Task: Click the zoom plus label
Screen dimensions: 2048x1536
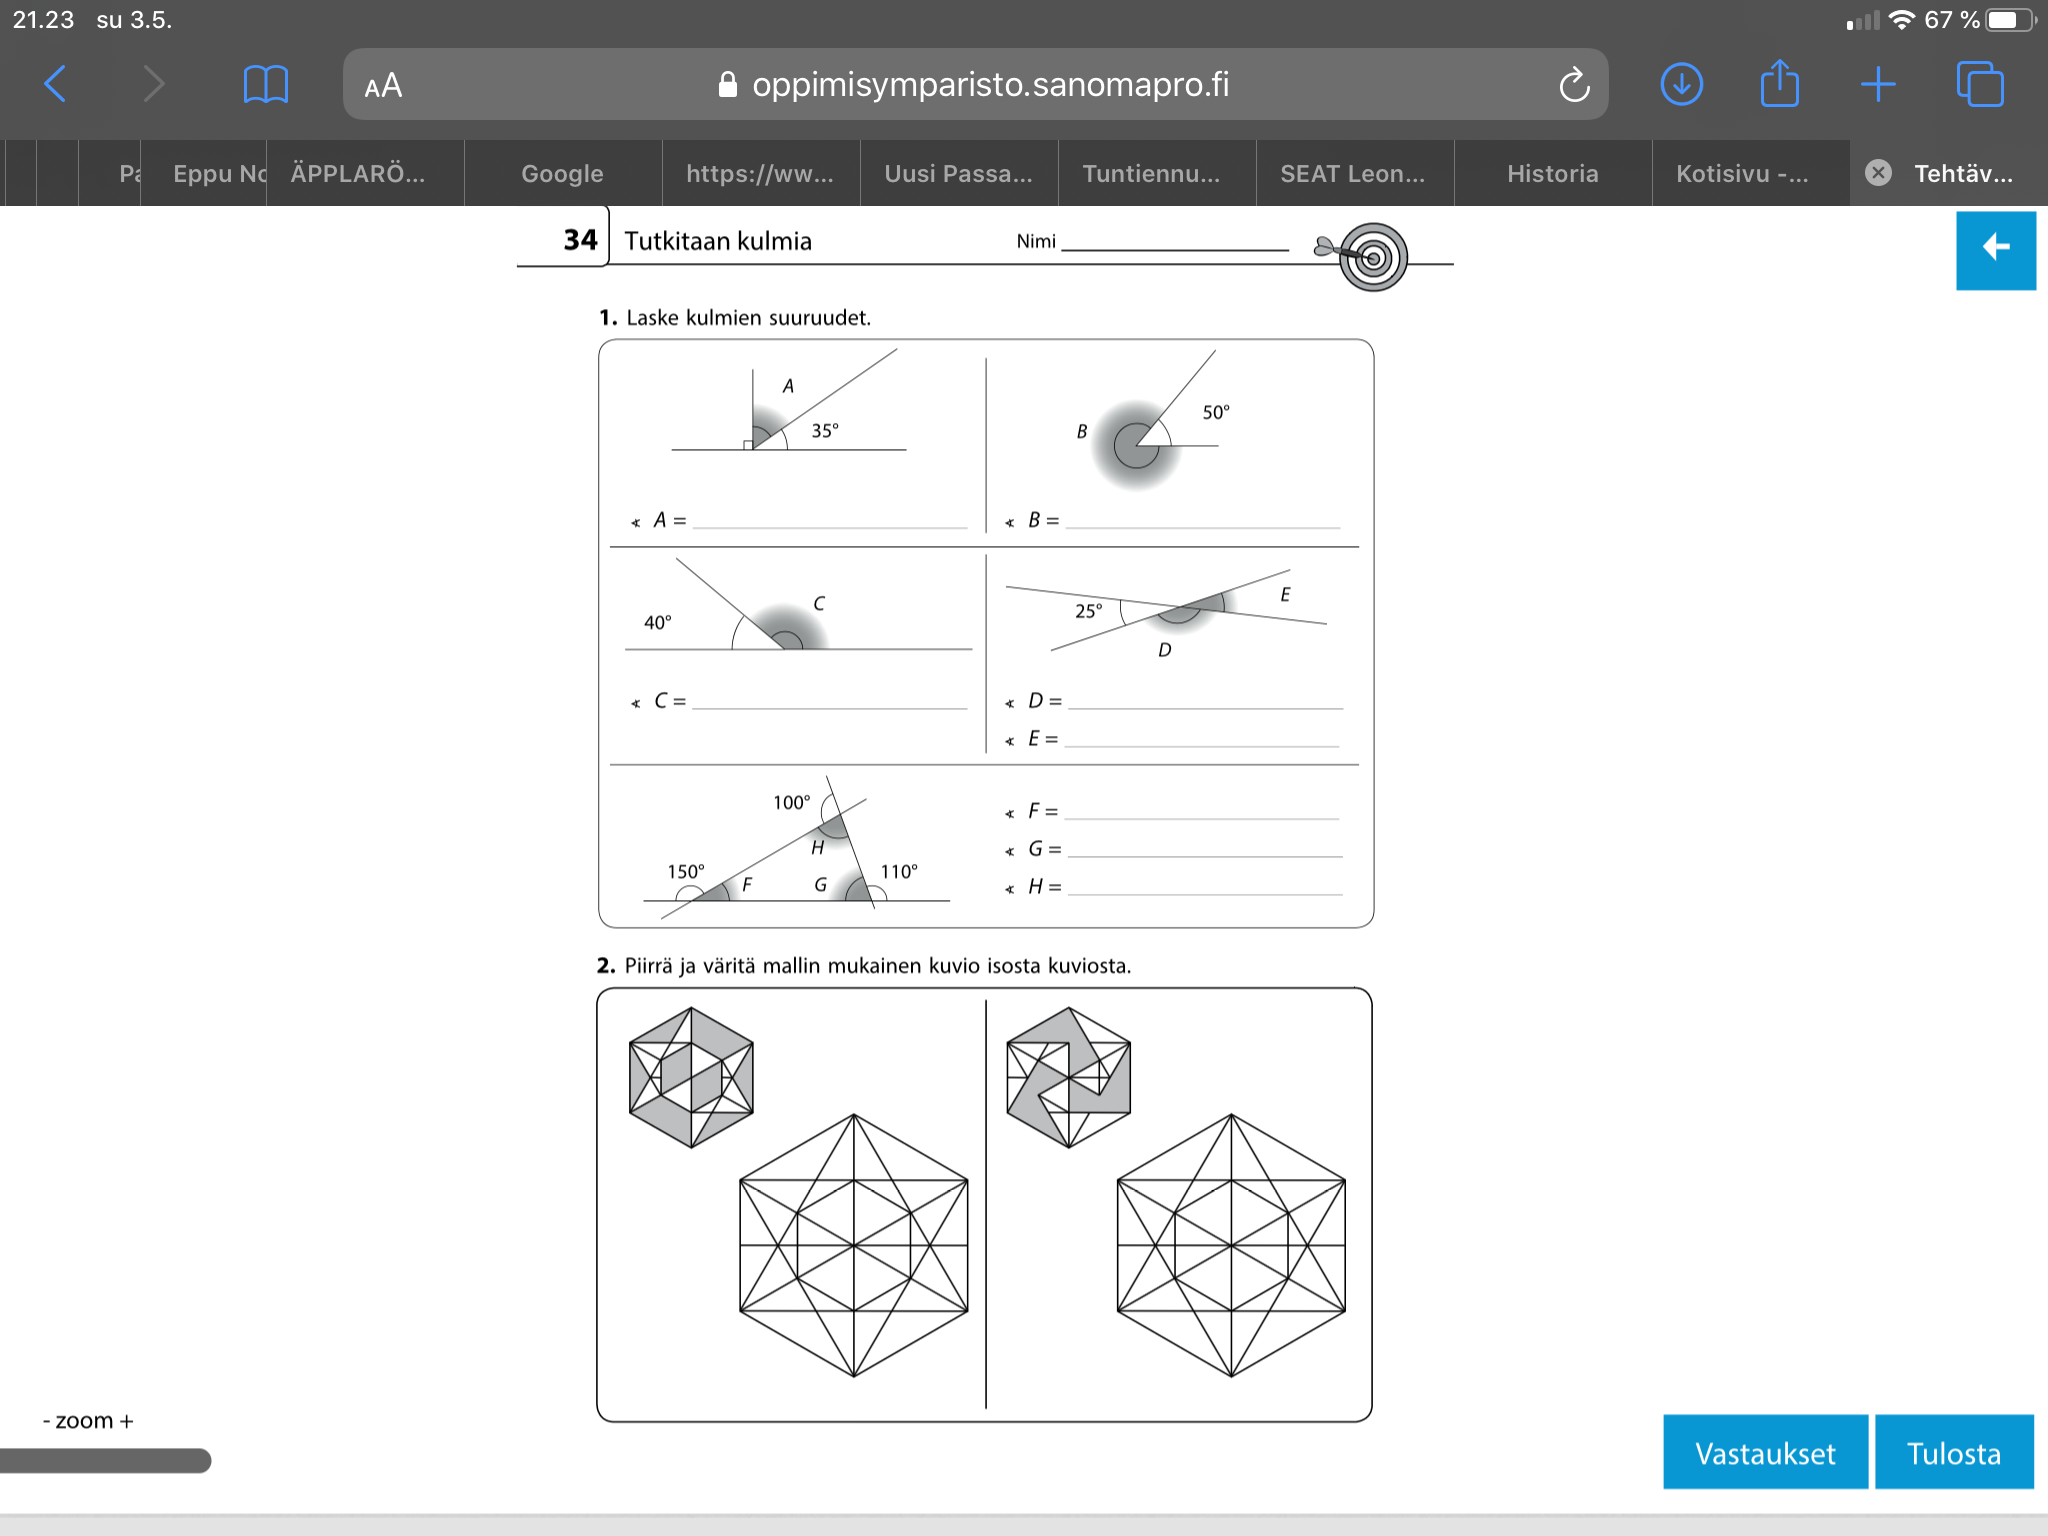Action: [x=127, y=1421]
